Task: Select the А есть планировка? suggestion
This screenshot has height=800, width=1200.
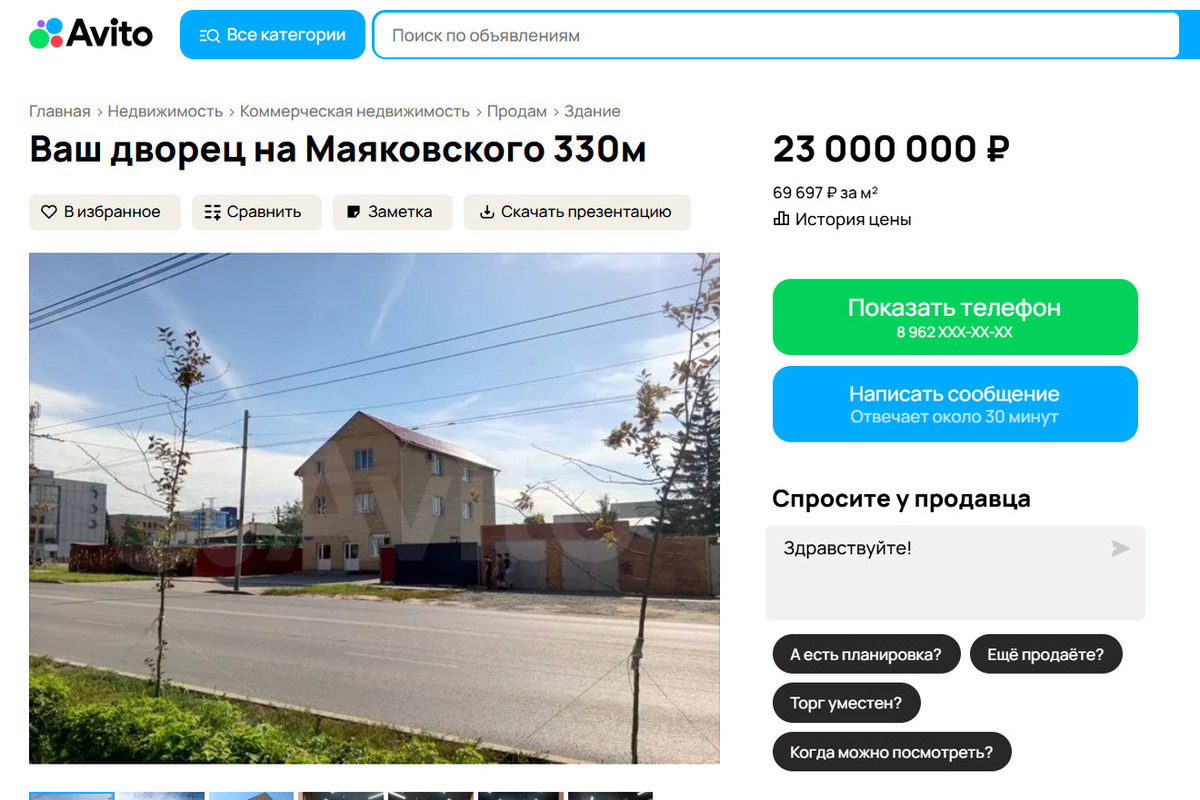Action: pos(866,655)
